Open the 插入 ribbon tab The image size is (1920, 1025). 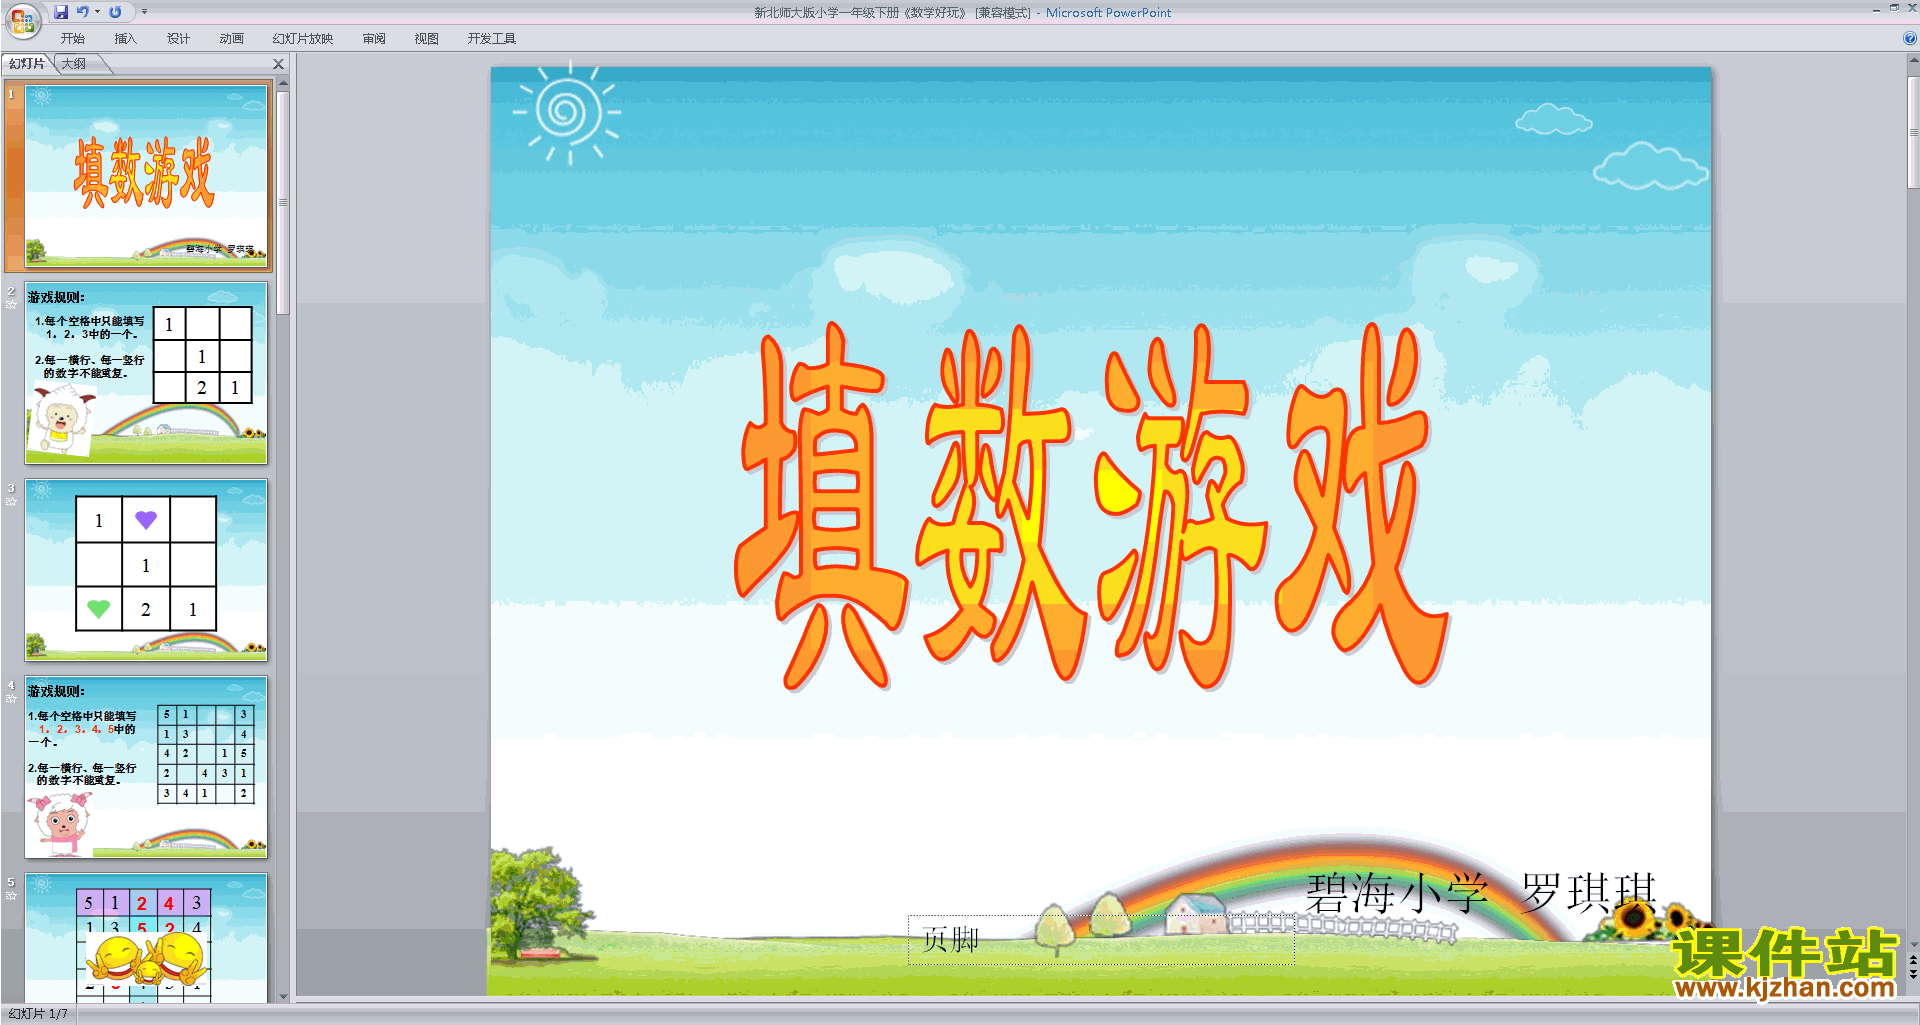[x=126, y=39]
